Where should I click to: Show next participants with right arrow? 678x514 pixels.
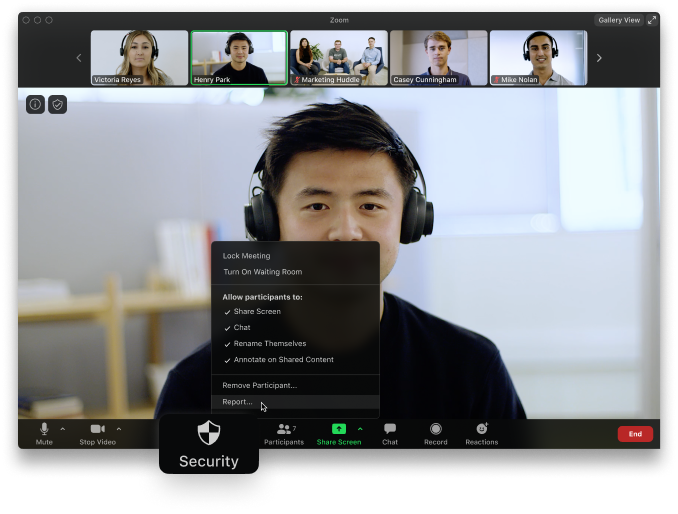click(x=599, y=58)
